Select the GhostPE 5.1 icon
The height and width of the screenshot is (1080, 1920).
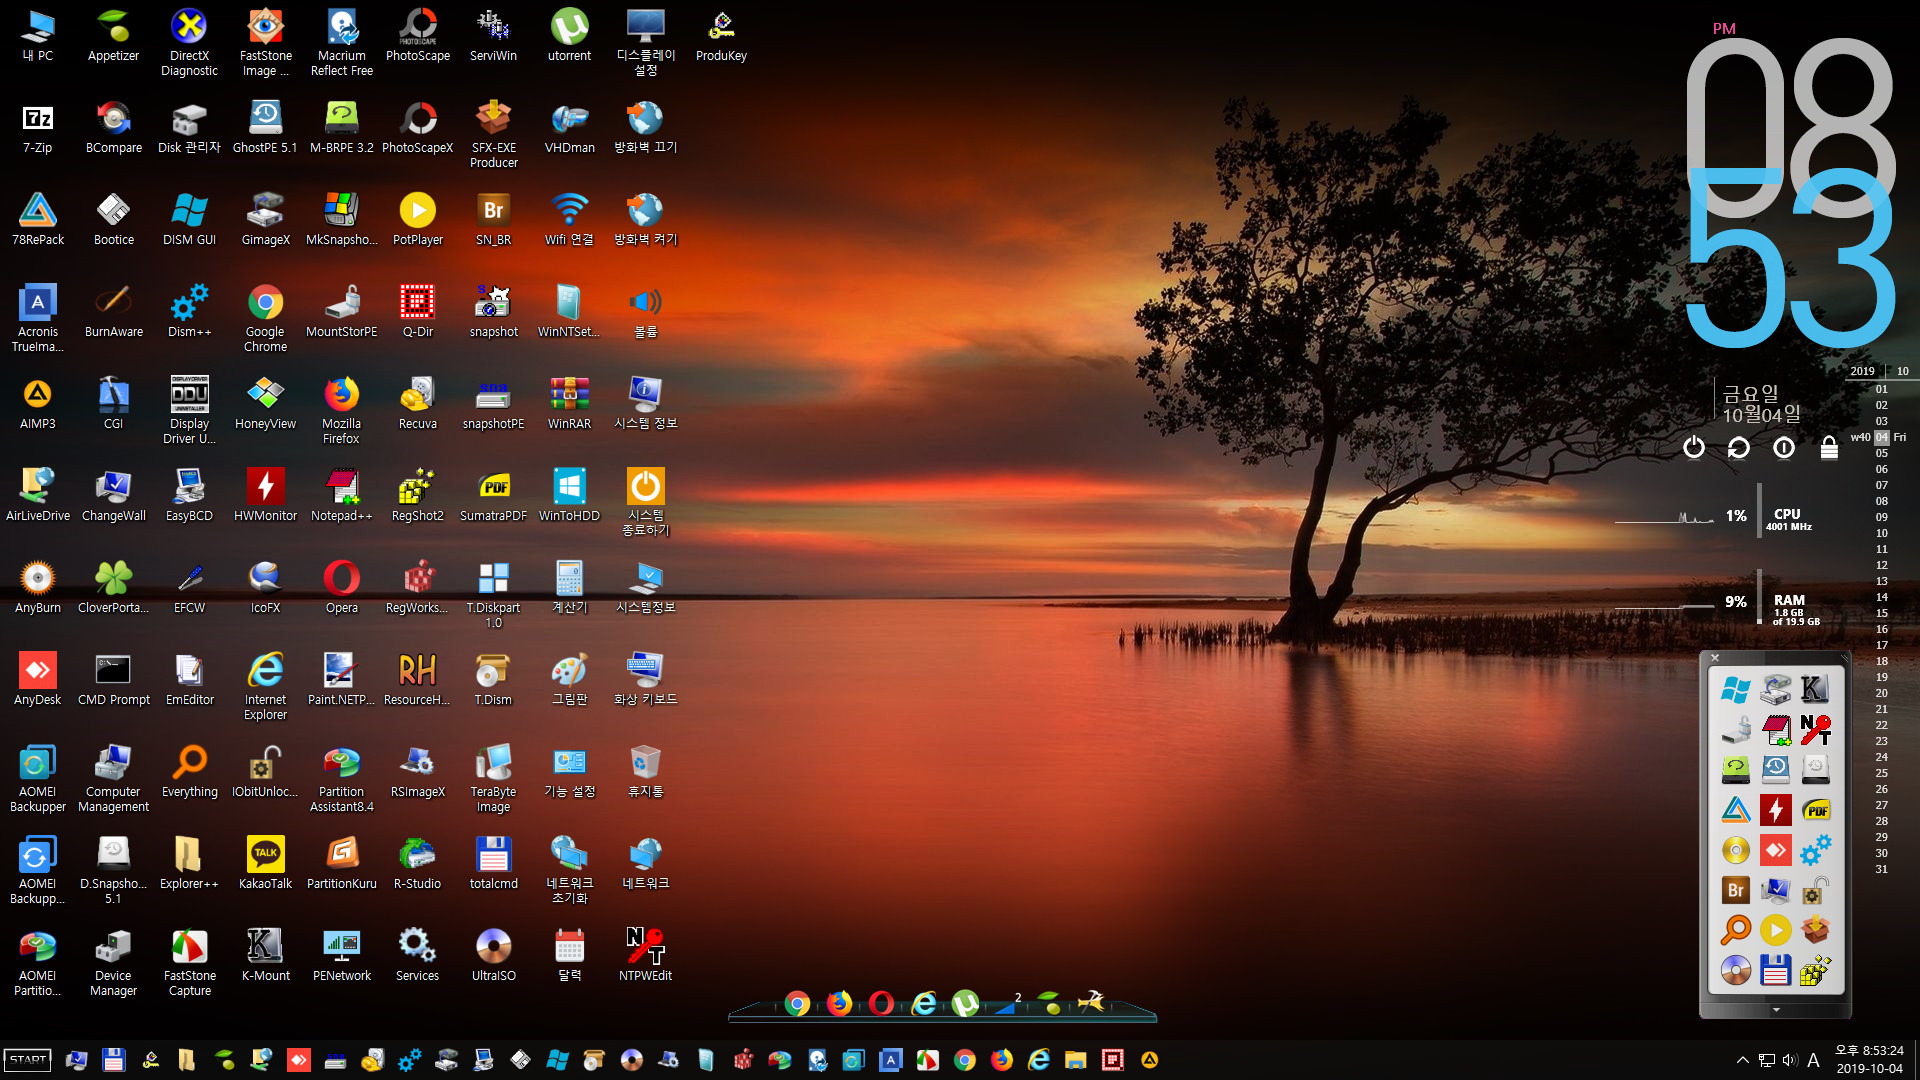click(x=265, y=128)
